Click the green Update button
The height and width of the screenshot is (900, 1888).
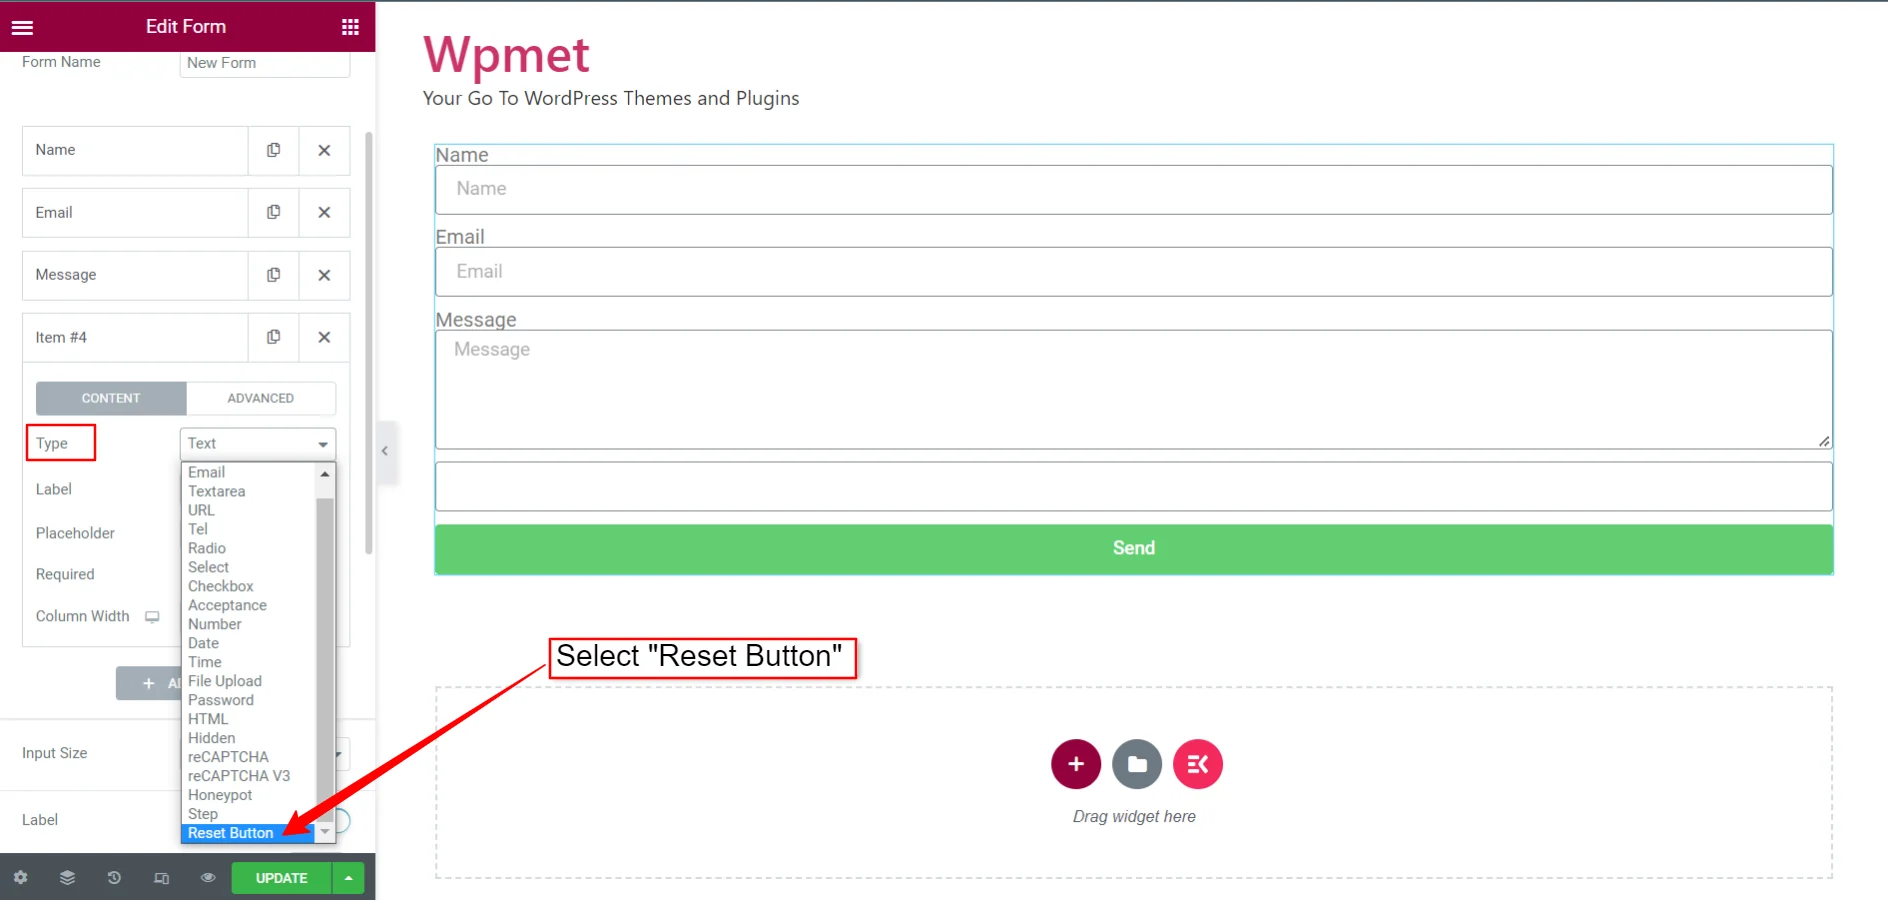pos(281,878)
